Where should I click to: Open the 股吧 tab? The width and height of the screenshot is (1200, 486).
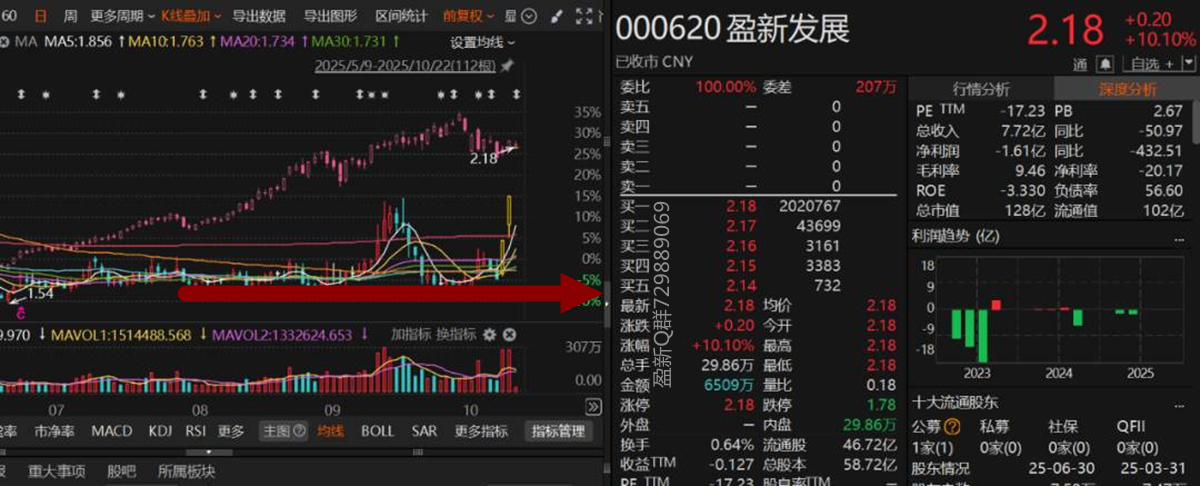pyautogui.click(x=121, y=471)
